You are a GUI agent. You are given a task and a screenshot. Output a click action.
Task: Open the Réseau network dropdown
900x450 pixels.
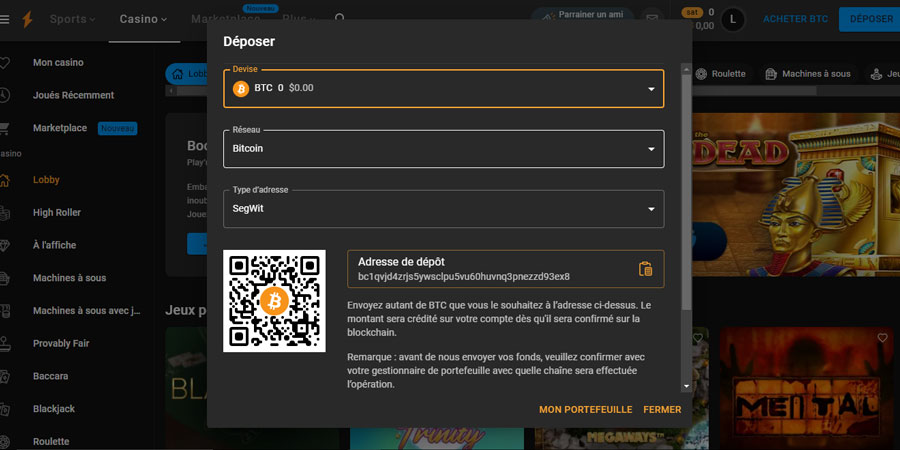tap(444, 149)
